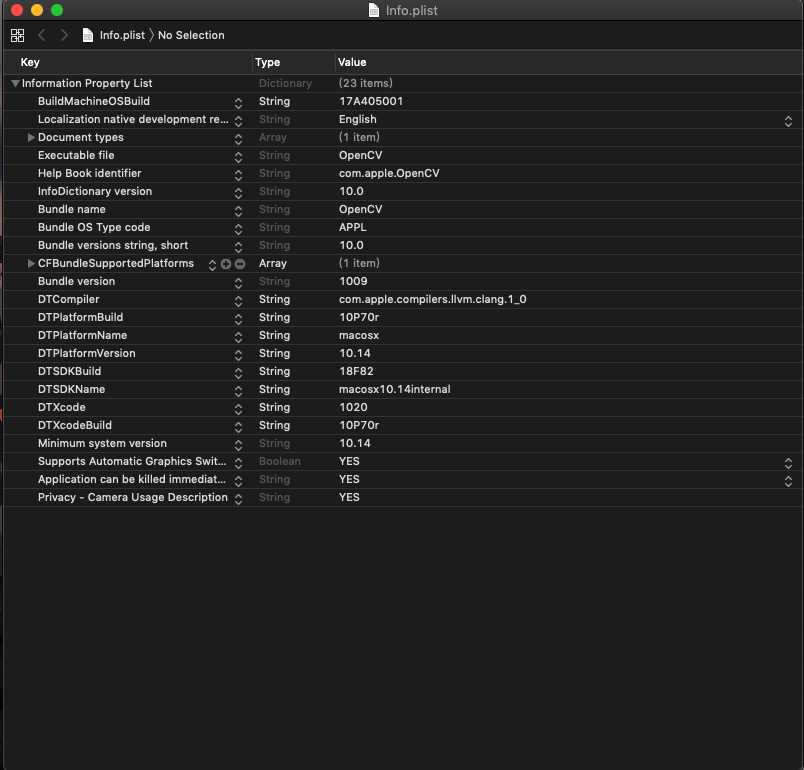
Task: Select the Privacy - Camera Usage Description key
Action: tap(132, 497)
